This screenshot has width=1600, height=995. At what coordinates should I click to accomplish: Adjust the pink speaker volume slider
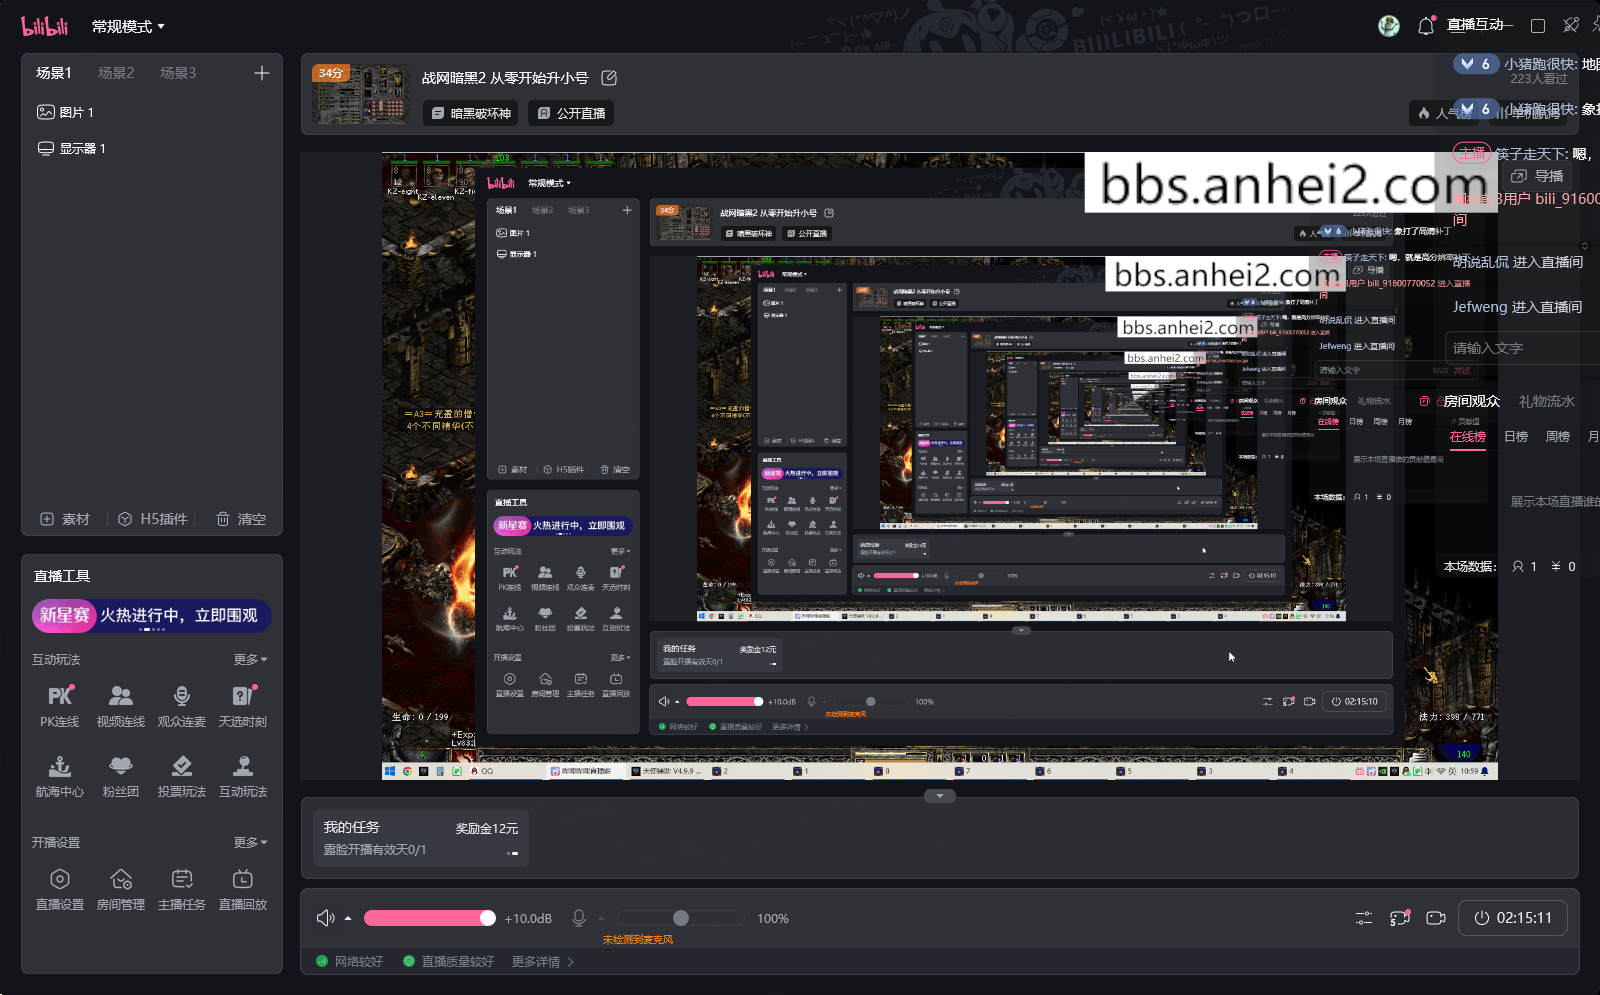pyautogui.click(x=430, y=918)
